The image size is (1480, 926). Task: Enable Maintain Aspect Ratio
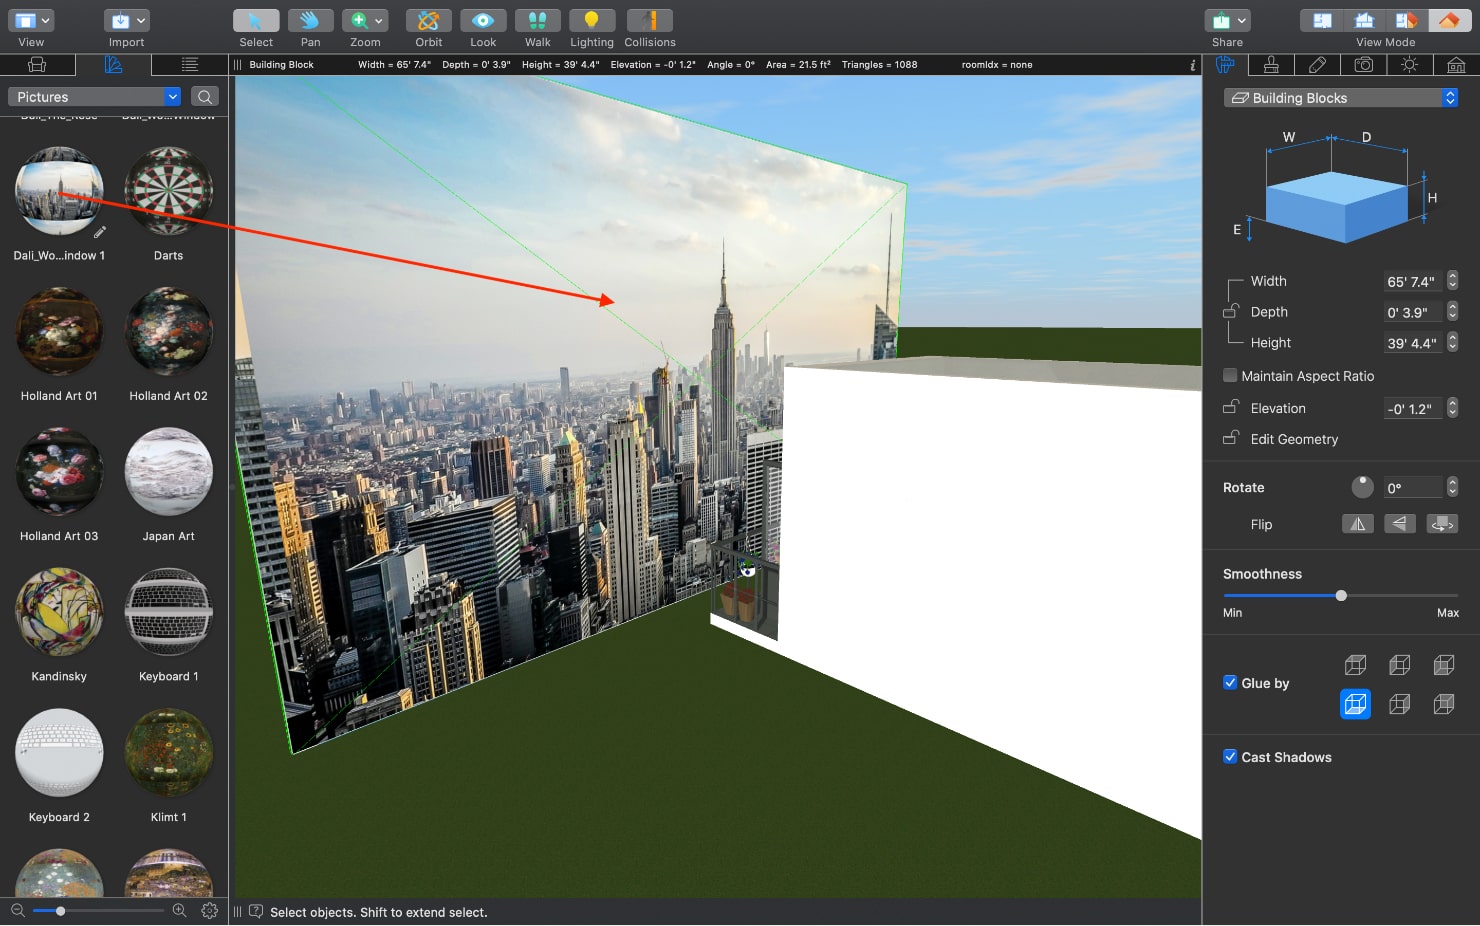(x=1230, y=375)
